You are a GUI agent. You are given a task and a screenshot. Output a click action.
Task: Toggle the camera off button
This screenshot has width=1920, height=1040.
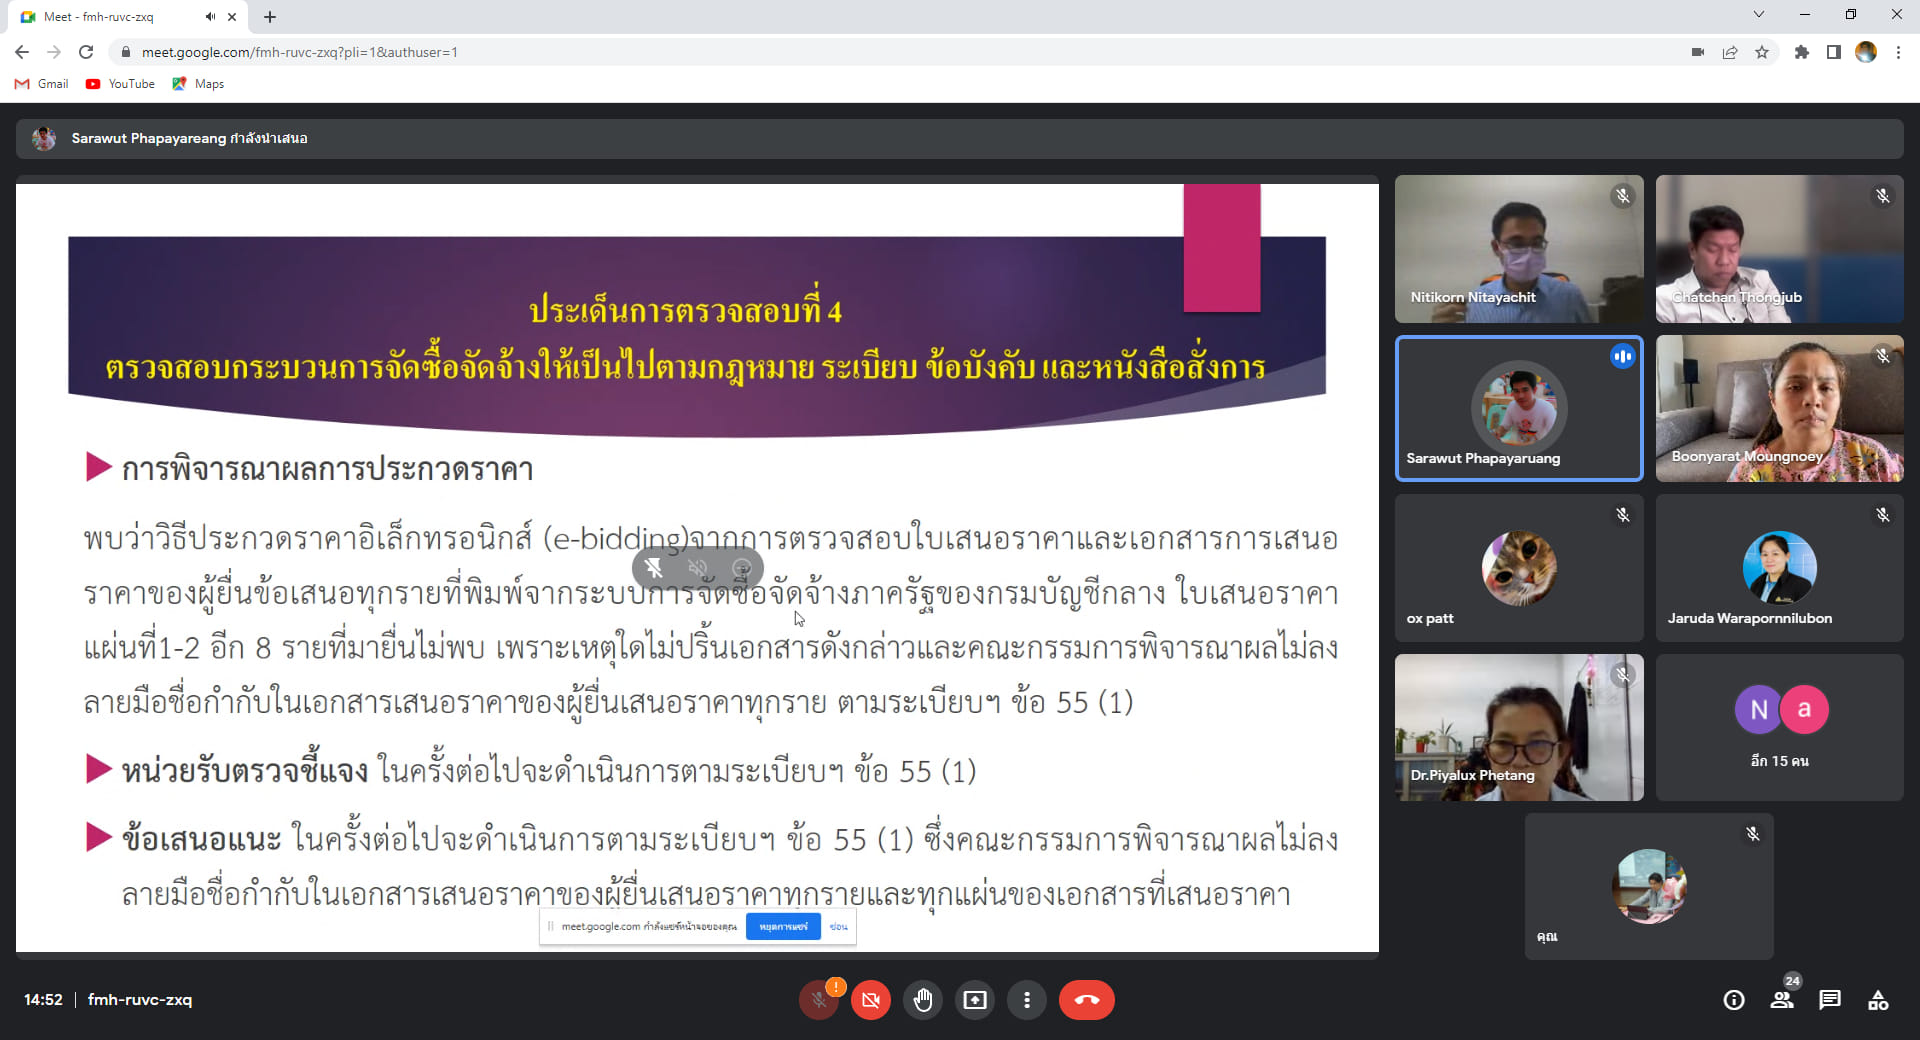tap(871, 1000)
